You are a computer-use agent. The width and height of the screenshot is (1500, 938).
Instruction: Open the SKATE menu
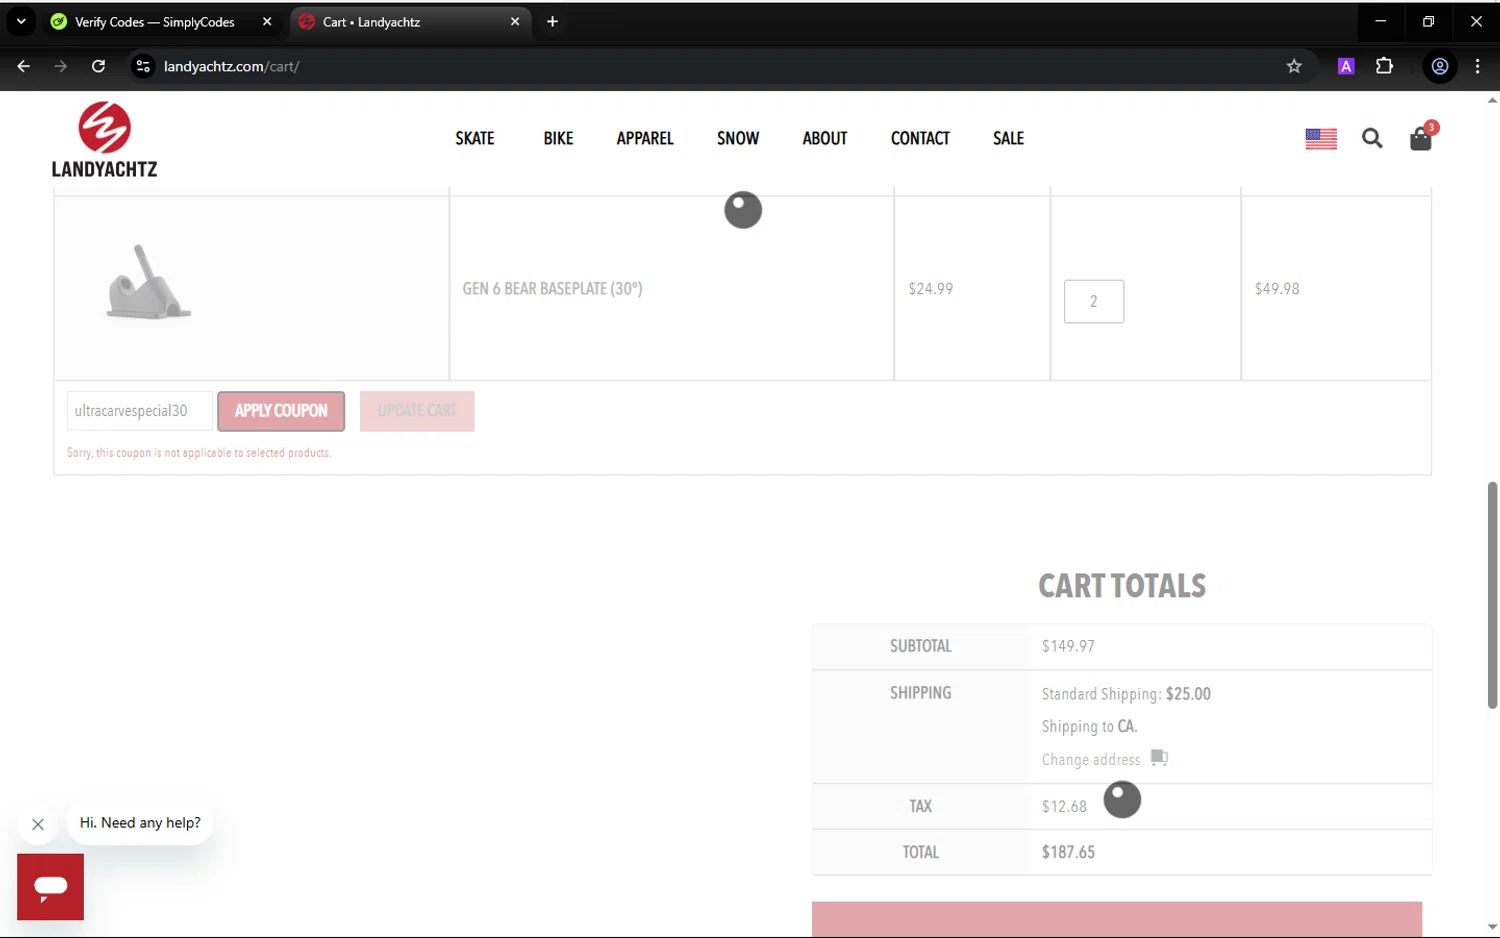tap(475, 138)
